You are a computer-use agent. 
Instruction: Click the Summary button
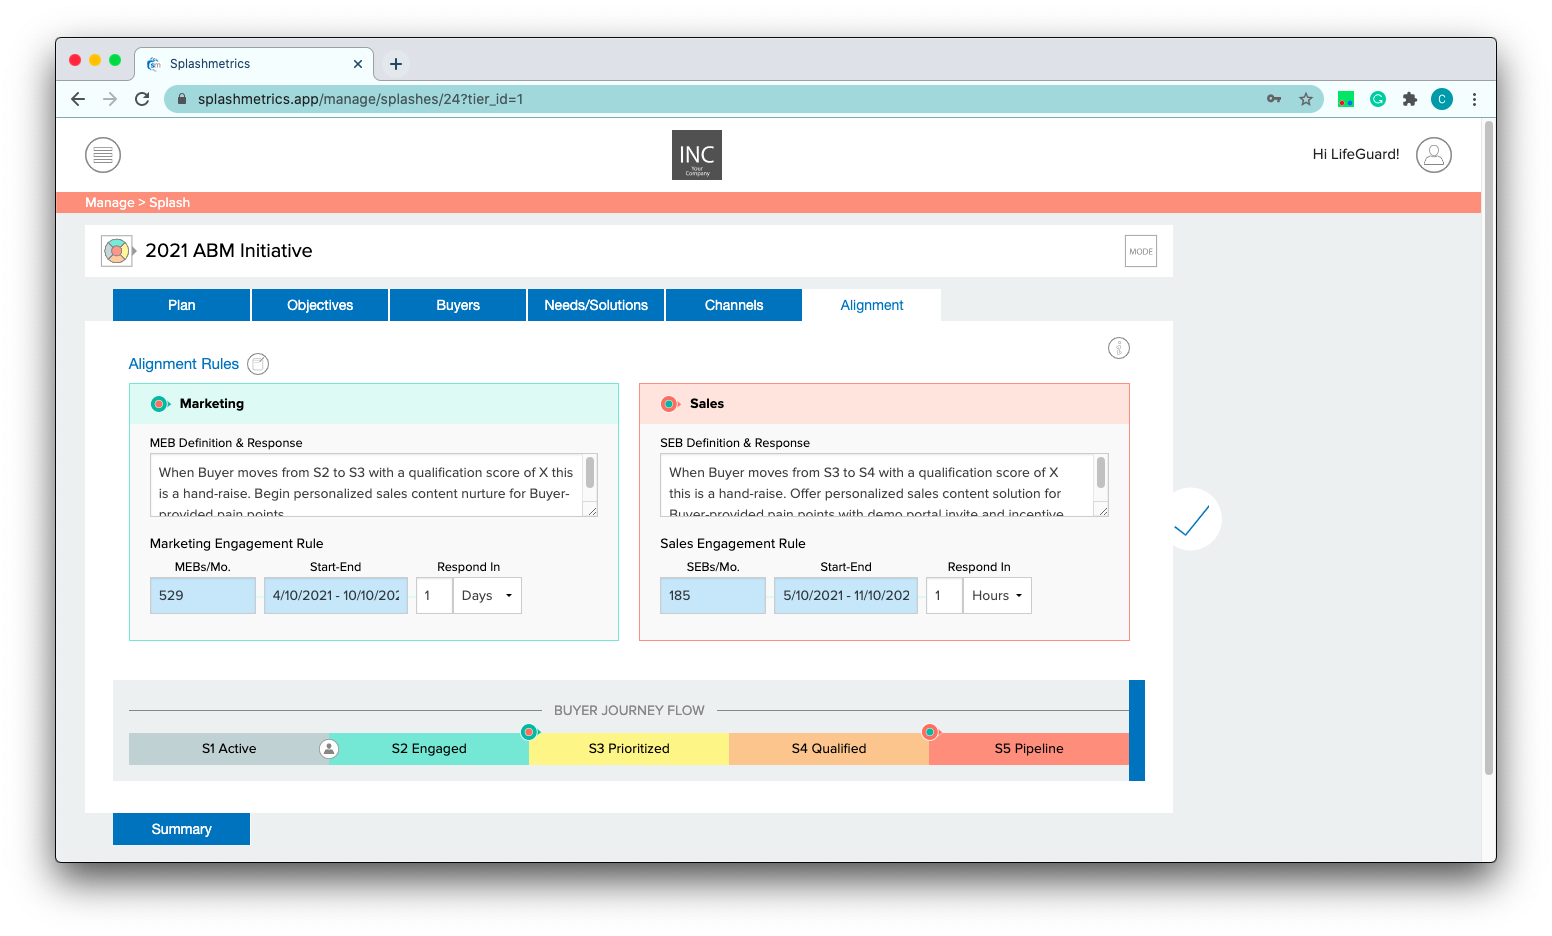click(182, 829)
